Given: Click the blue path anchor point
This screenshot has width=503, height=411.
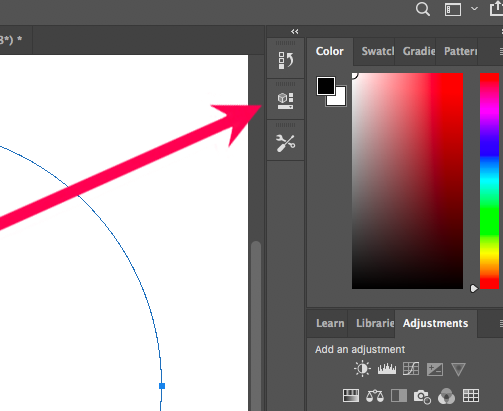Looking at the screenshot, I should point(162,386).
